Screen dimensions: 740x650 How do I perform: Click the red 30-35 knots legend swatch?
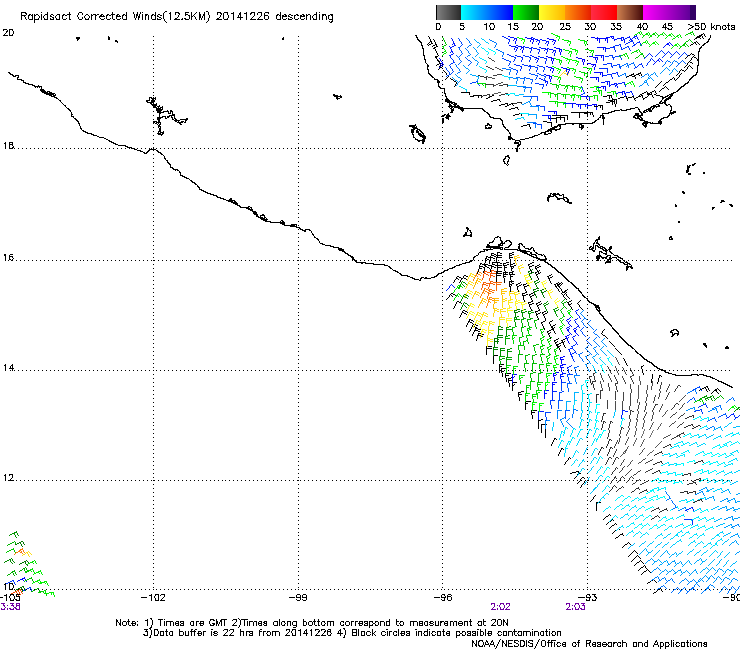tap(604, 12)
